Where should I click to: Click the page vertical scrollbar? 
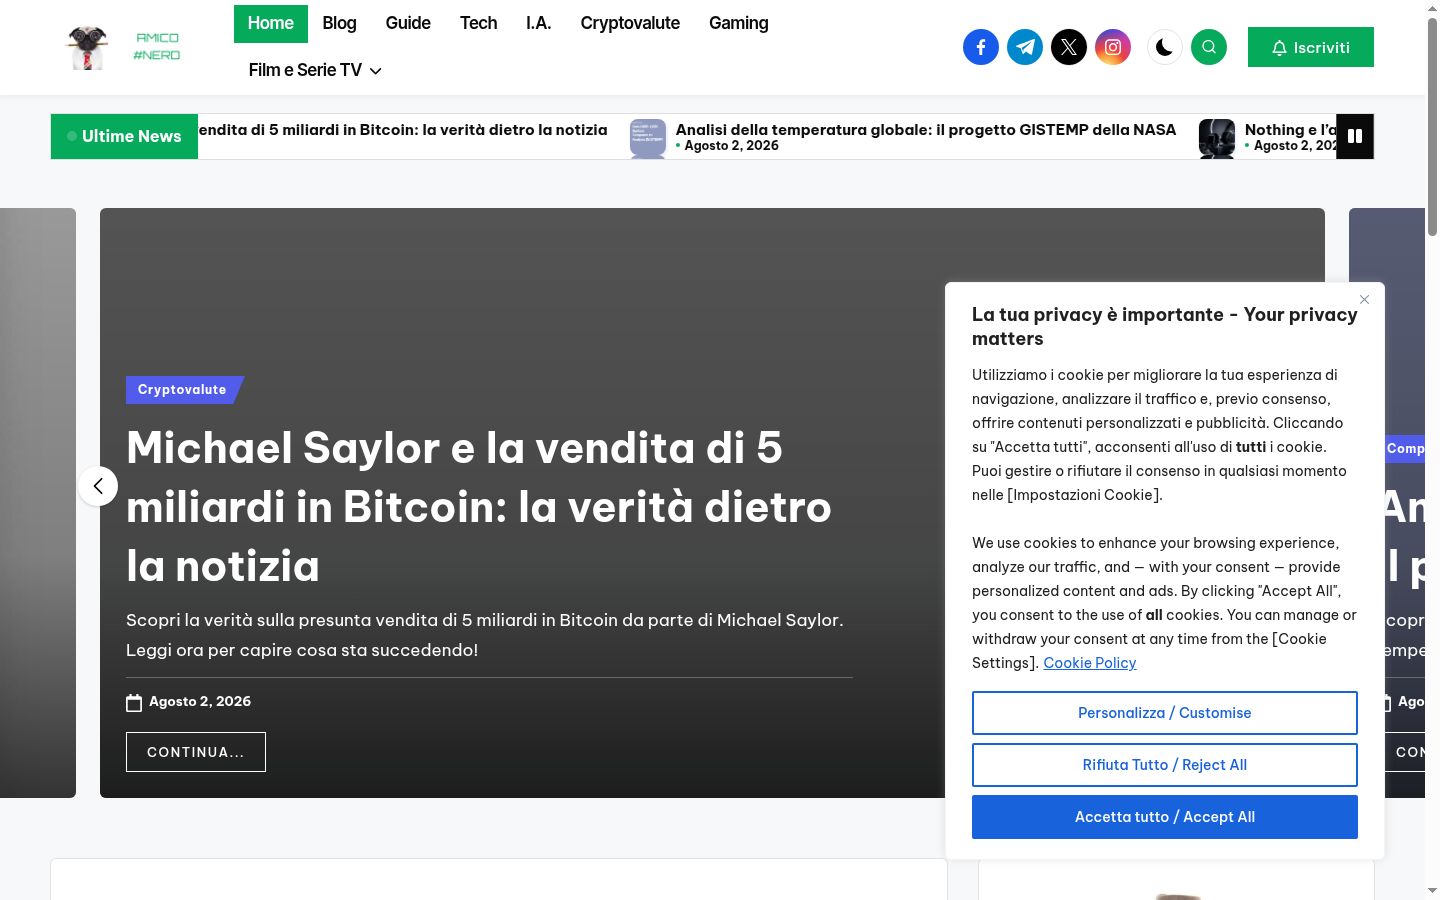click(1432, 128)
